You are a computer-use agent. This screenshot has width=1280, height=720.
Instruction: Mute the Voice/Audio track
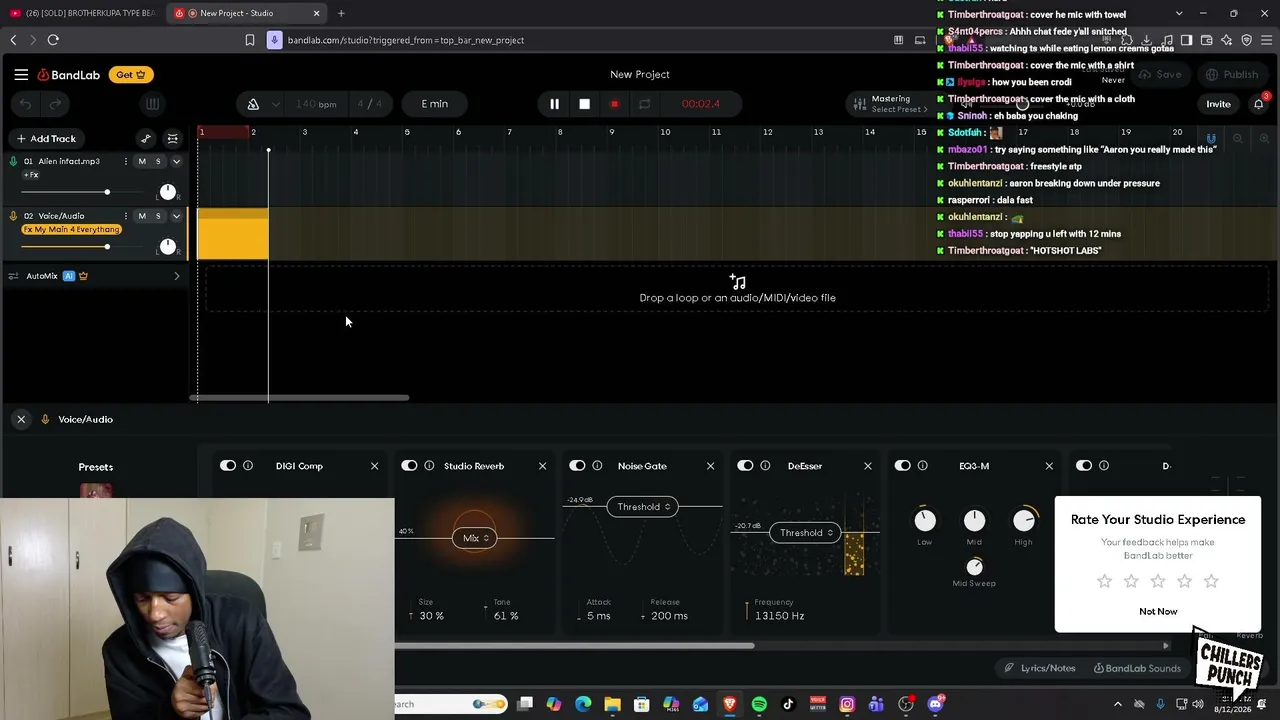tap(142, 216)
